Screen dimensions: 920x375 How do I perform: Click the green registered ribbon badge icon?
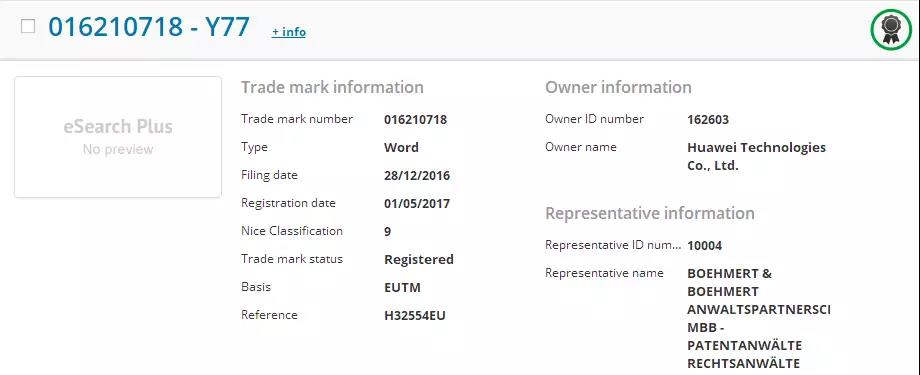click(x=891, y=29)
